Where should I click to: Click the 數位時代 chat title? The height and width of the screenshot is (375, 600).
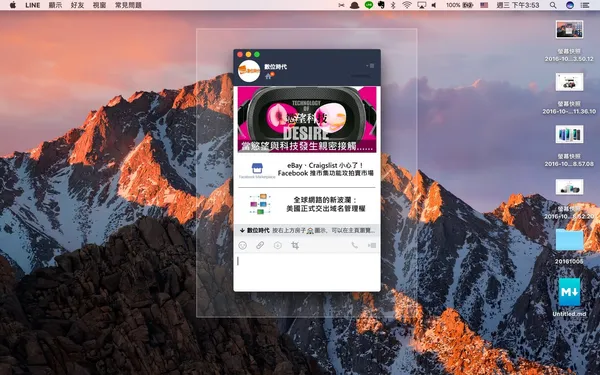pyautogui.click(x=276, y=67)
